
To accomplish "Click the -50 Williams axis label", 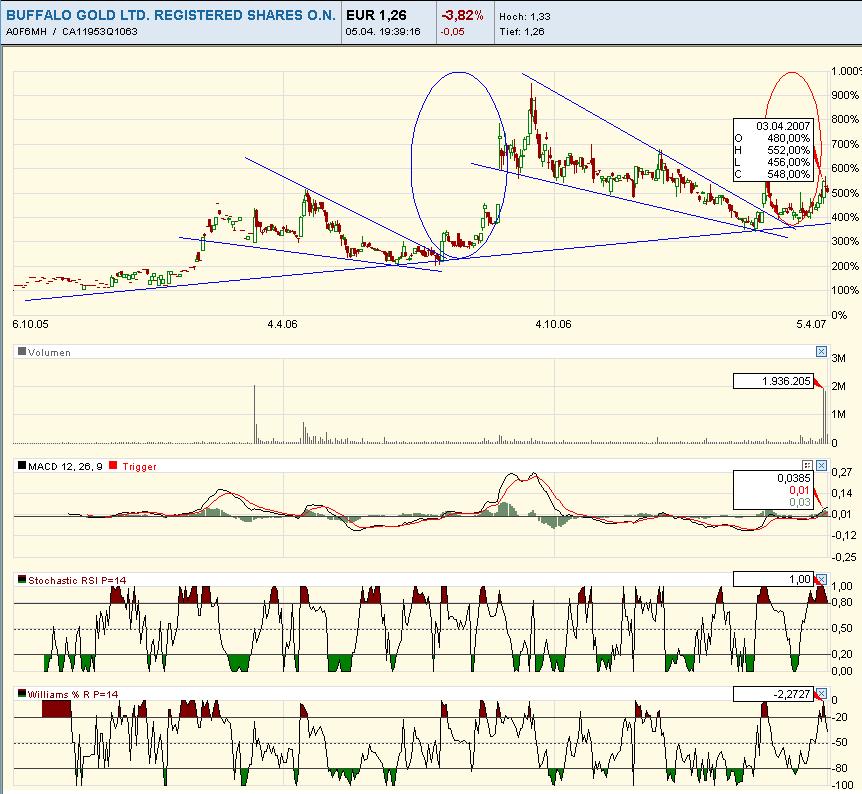I will (839, 743).
